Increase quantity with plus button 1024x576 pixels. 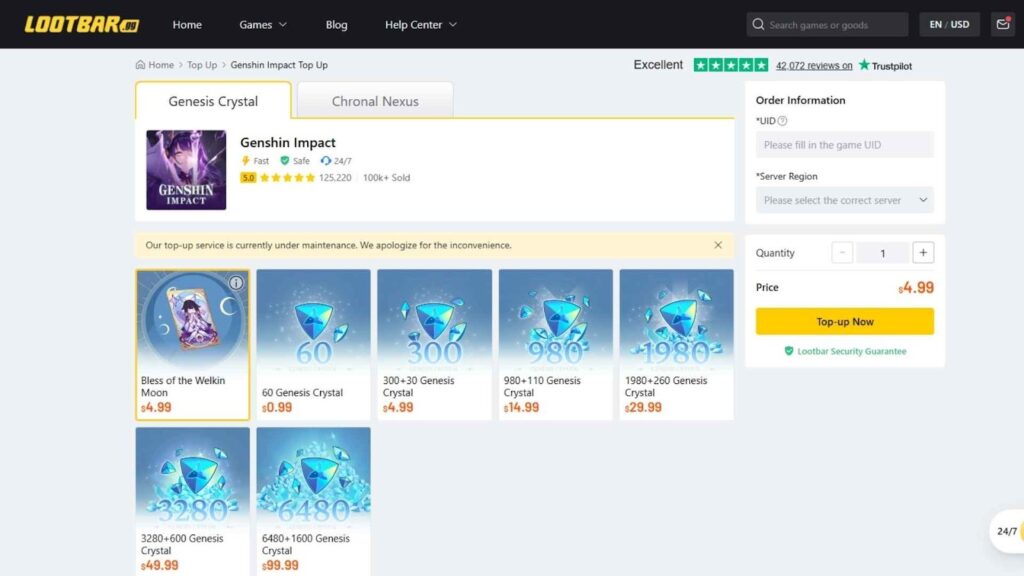[923, 253]
